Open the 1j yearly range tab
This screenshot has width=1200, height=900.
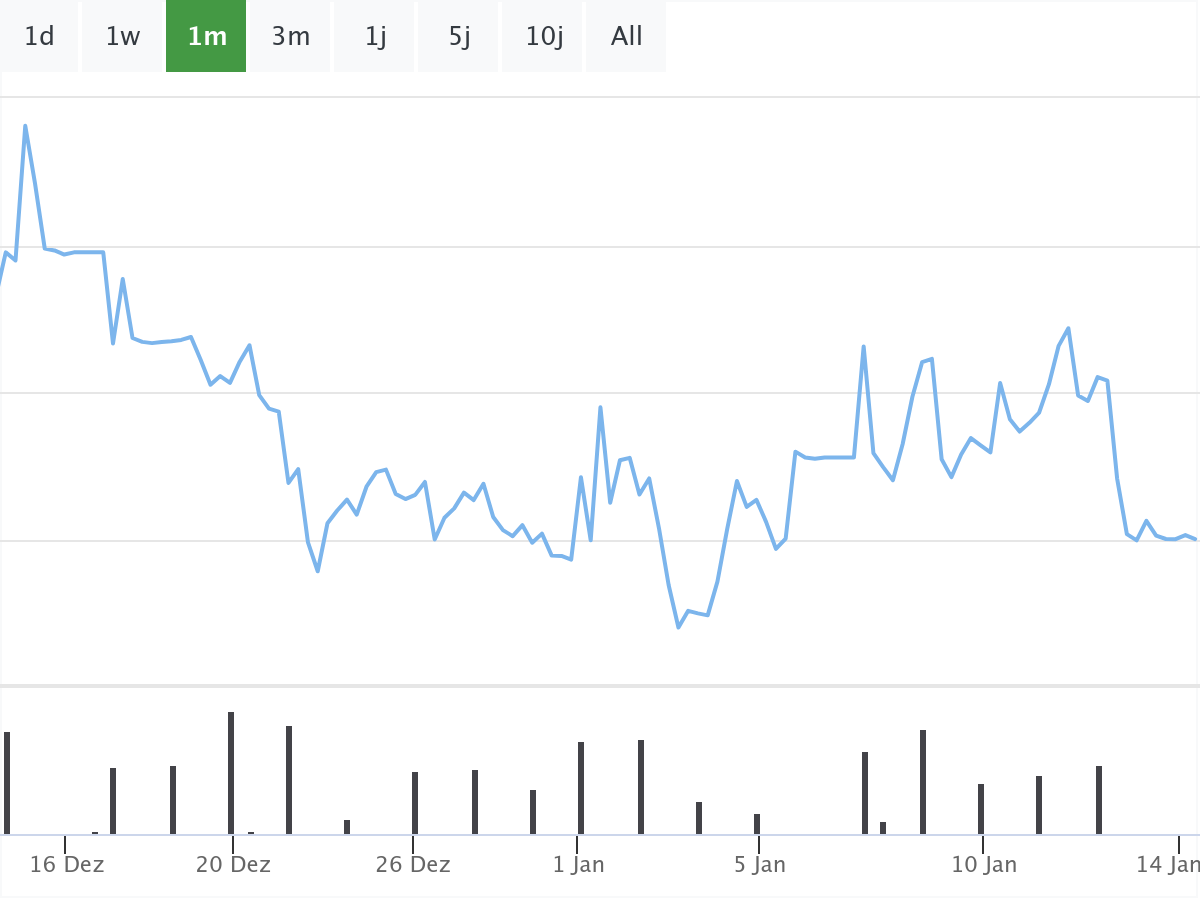pyautogui.click(x=375, y=37)
